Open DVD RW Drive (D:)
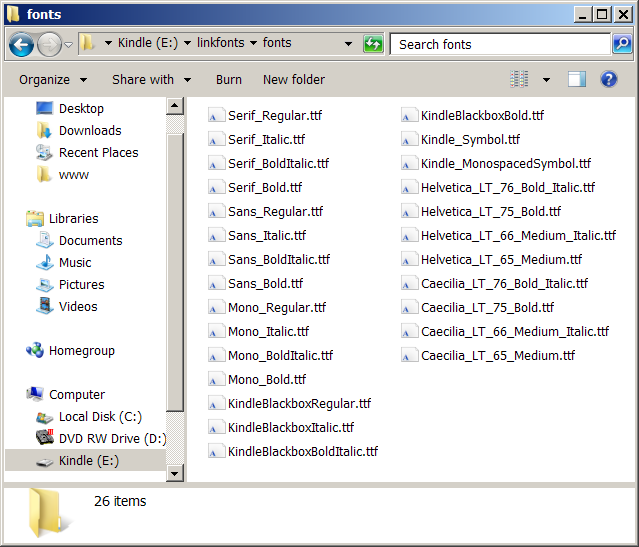Image resolution: width=639 pixels, height=547 pixels. point(101,439)
